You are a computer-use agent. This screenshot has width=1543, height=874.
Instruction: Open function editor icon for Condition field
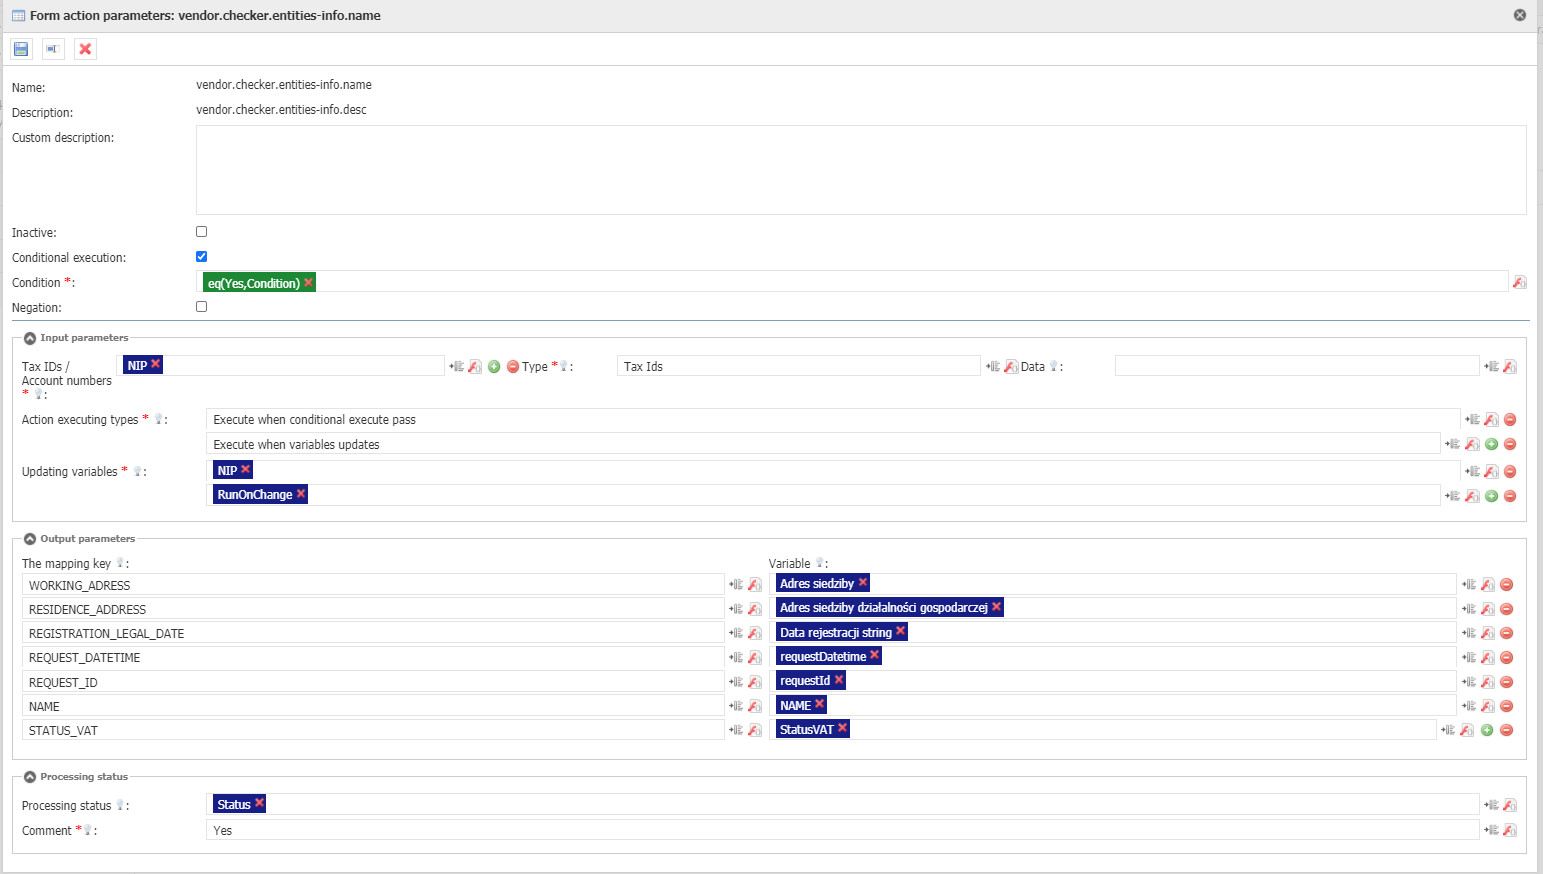1519,283
